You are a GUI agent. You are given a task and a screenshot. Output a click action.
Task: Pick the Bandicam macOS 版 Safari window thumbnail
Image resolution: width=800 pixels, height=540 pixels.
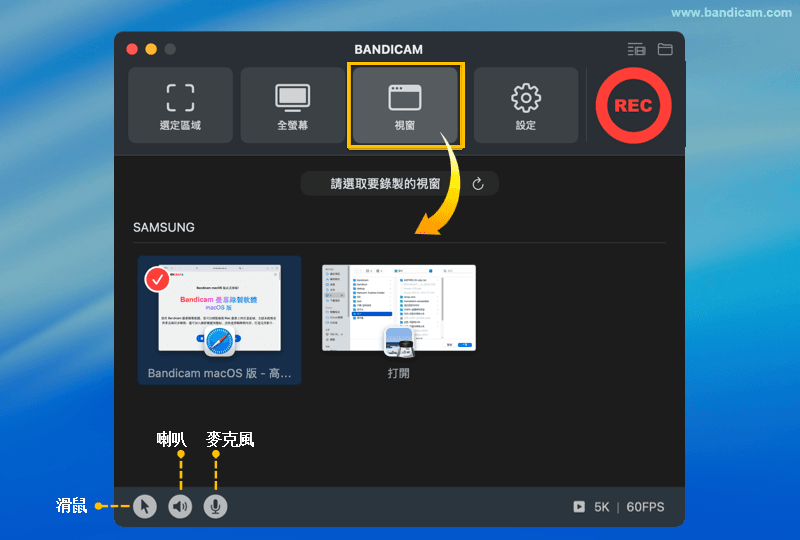click(x=219, y=320)
